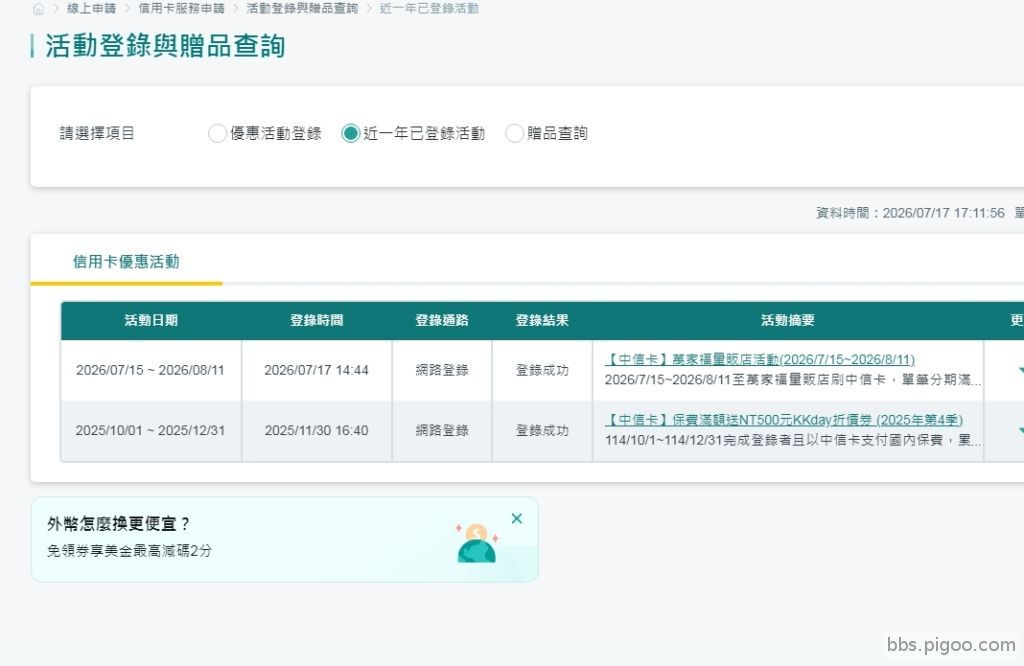Click 活動日期 column header

coord(151,320)
